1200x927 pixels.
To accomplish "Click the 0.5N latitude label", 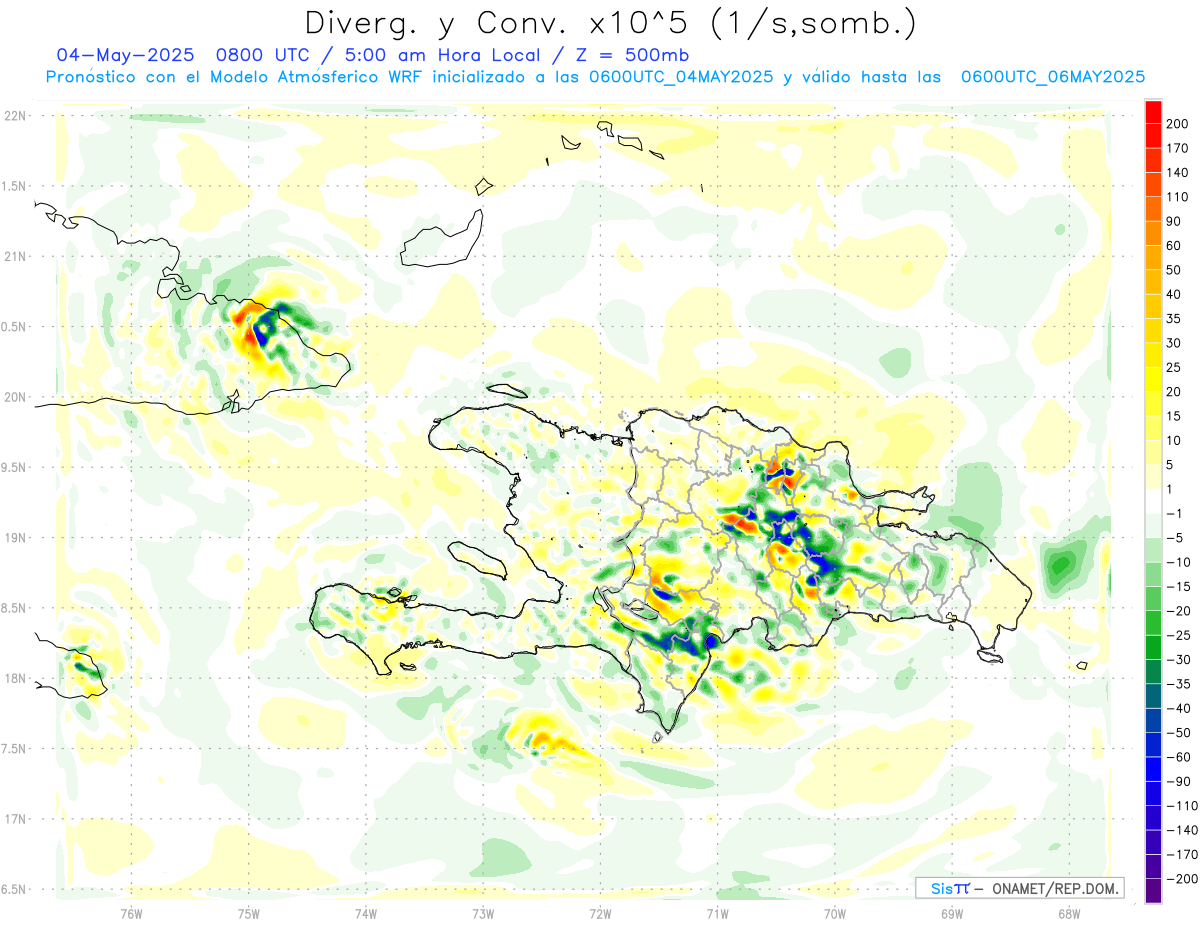I will pos(15,327).
